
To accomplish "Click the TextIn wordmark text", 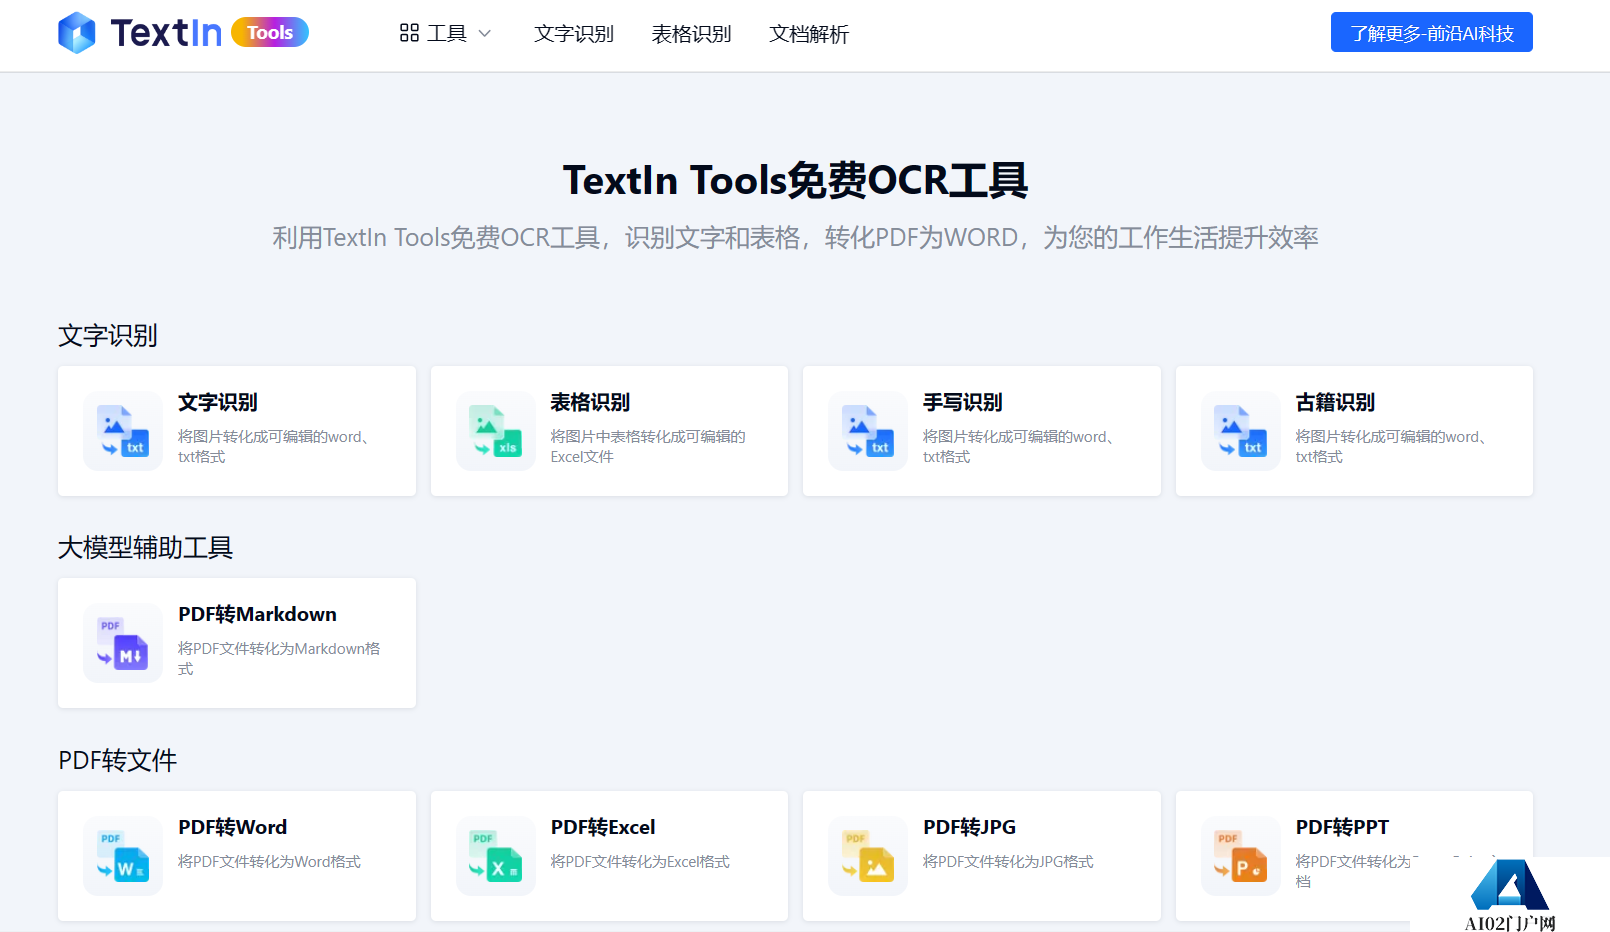I will [x=166, y=33].
